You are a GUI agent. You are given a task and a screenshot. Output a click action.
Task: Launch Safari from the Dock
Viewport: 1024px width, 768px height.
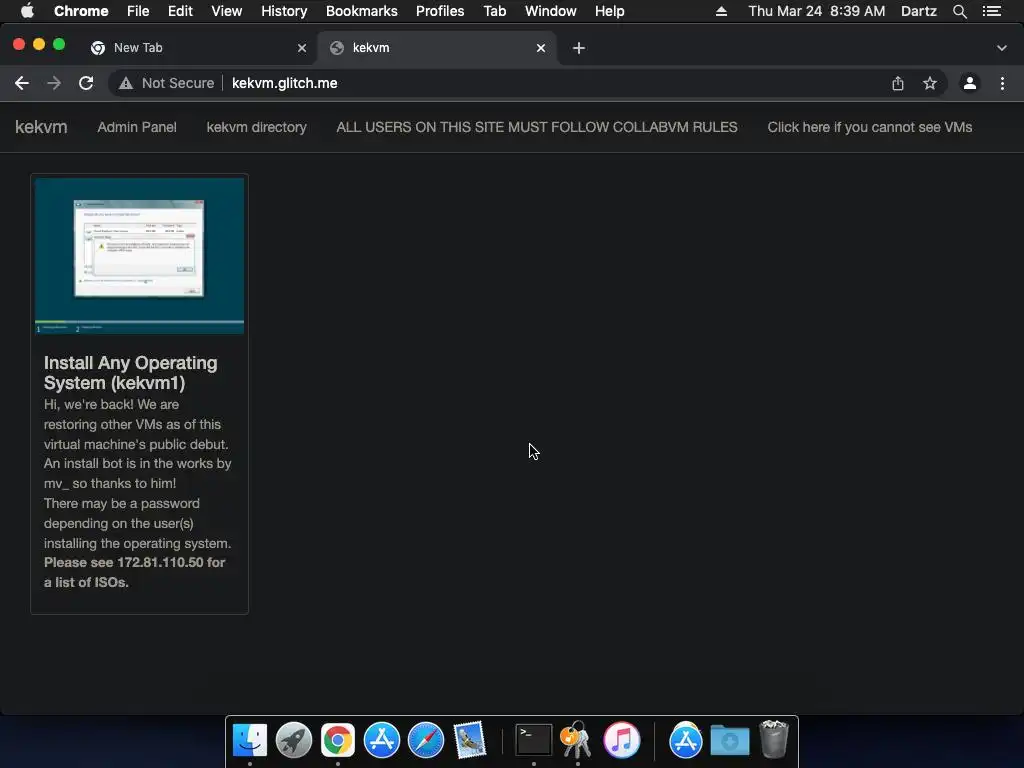(x=426, y=740)
